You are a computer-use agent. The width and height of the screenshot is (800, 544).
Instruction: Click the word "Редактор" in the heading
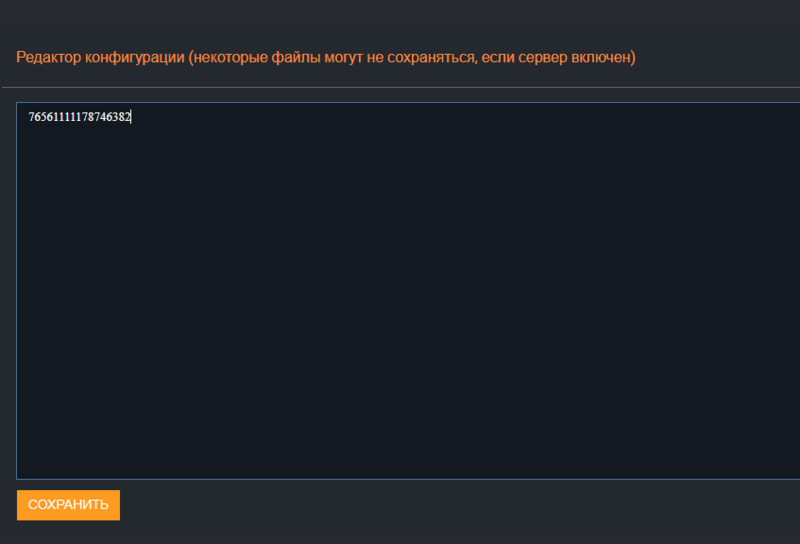coord(48,57)
